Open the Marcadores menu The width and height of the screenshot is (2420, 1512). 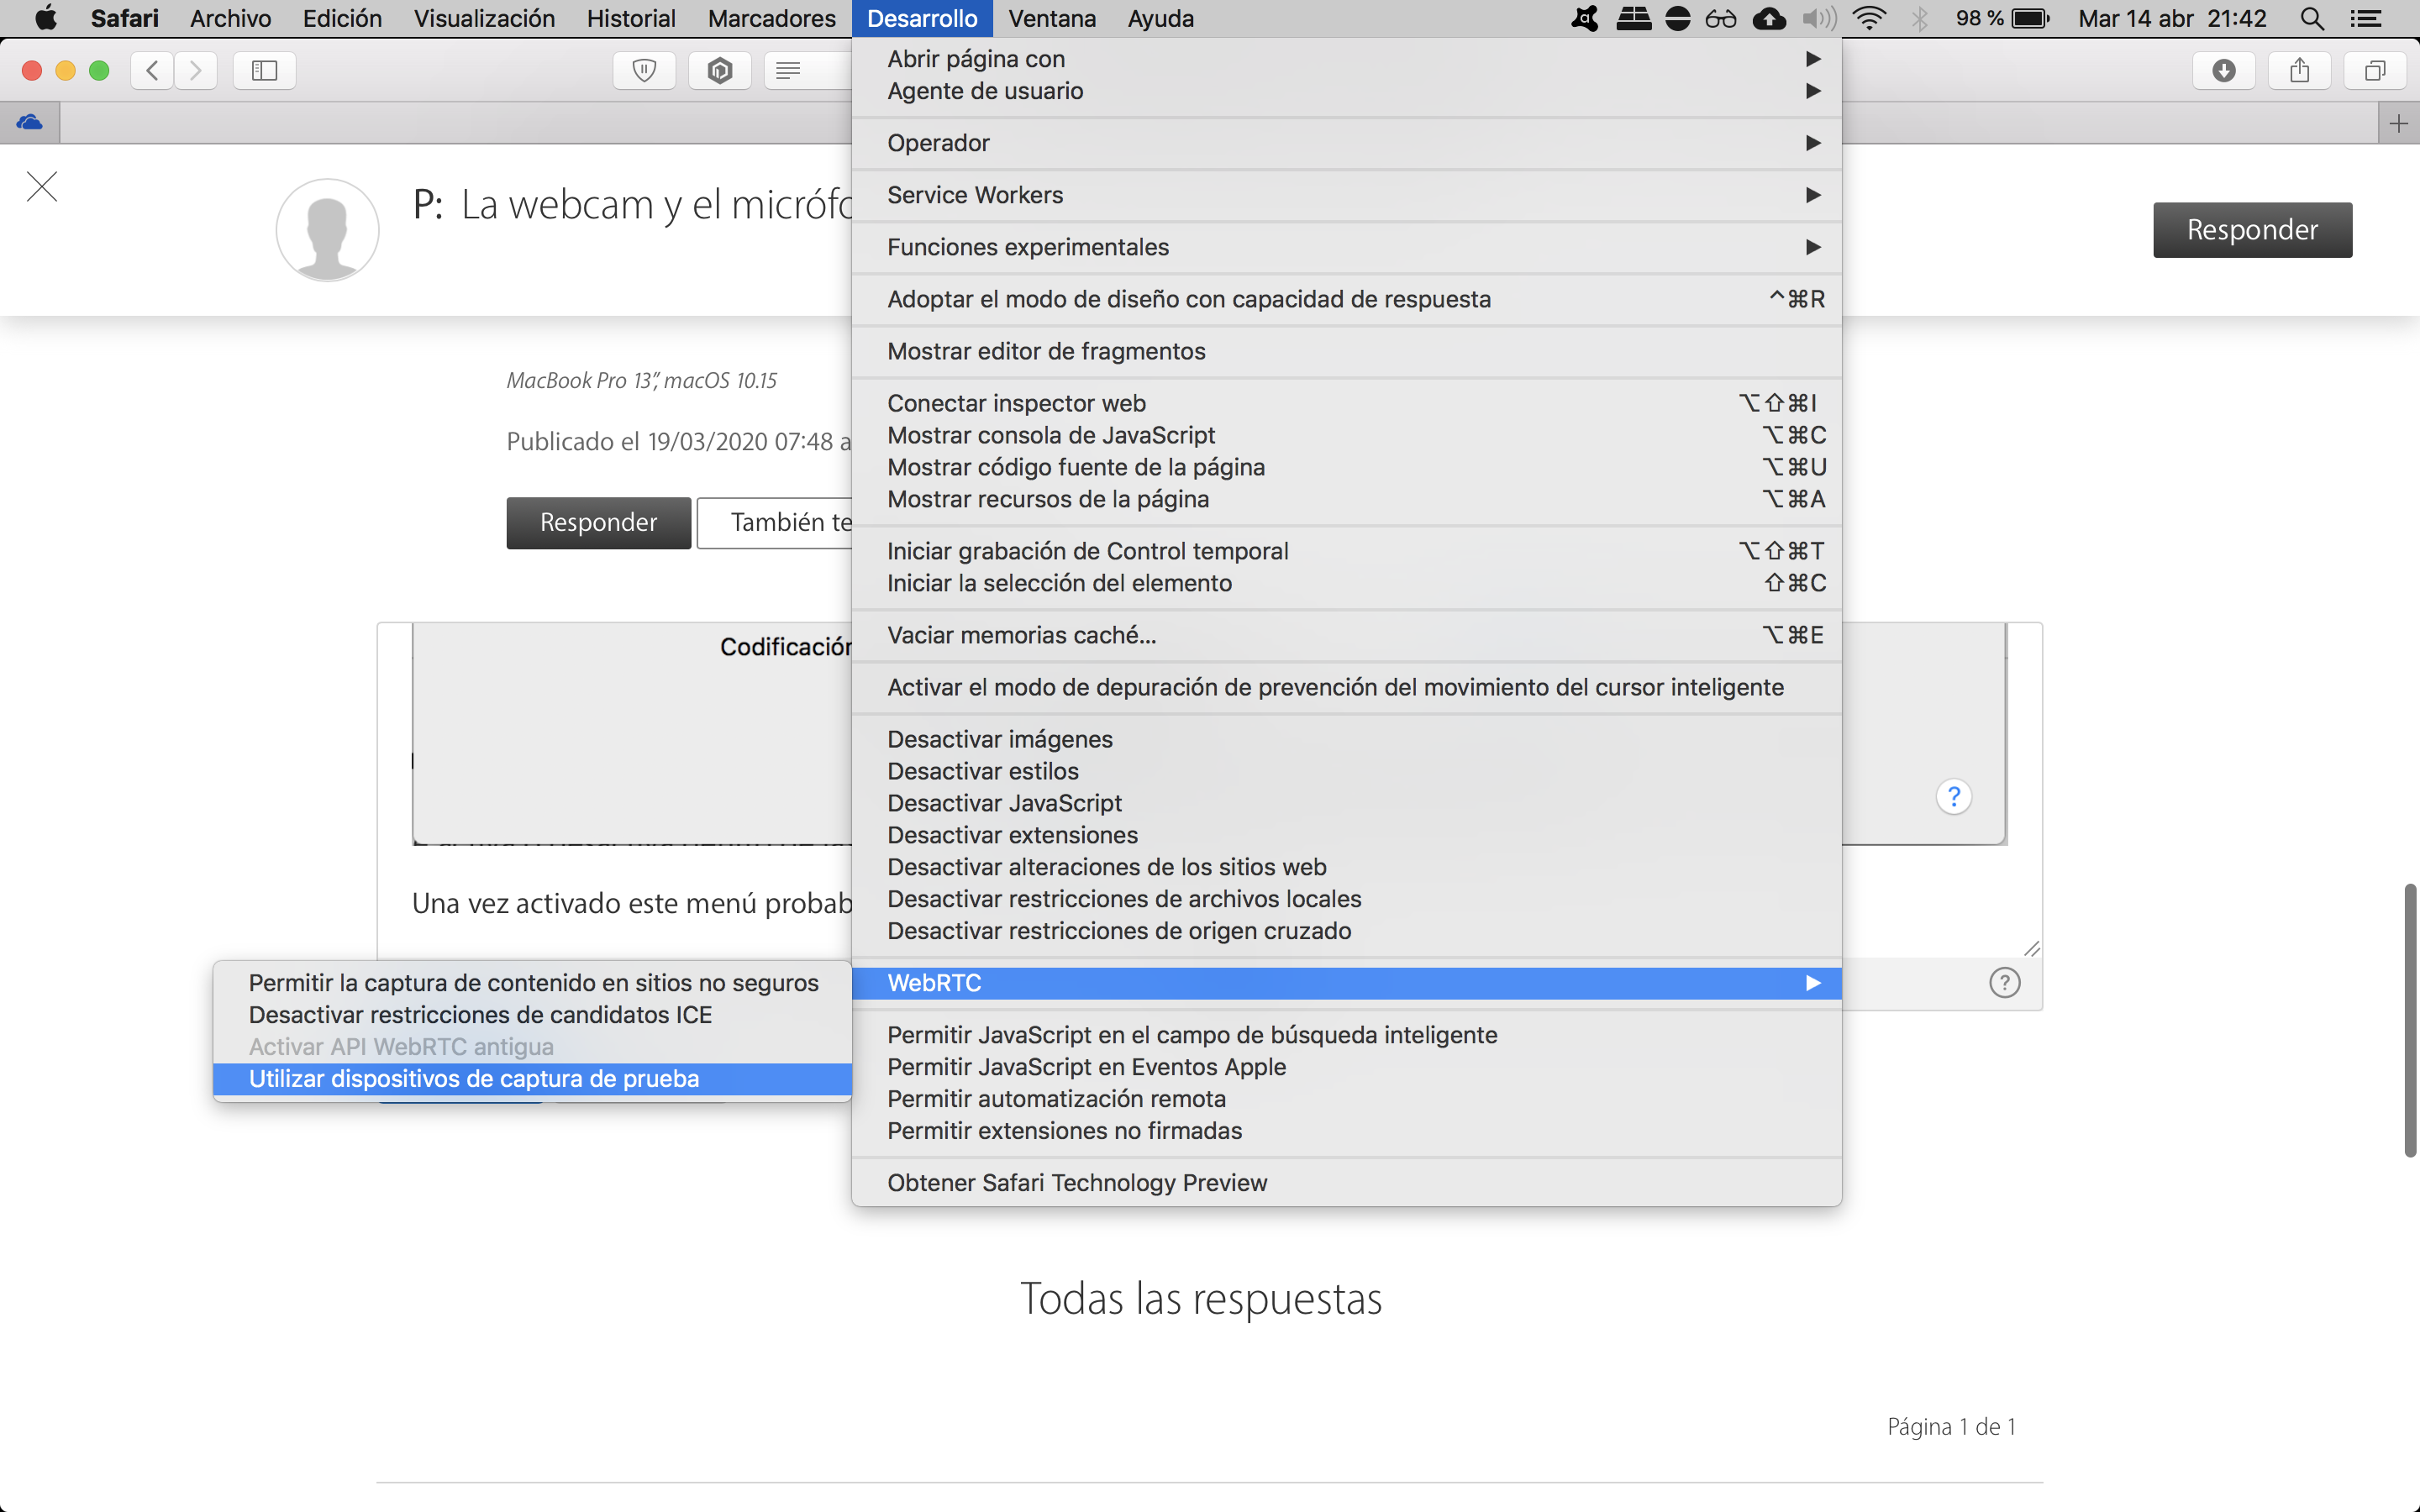[x=771, y=18]
